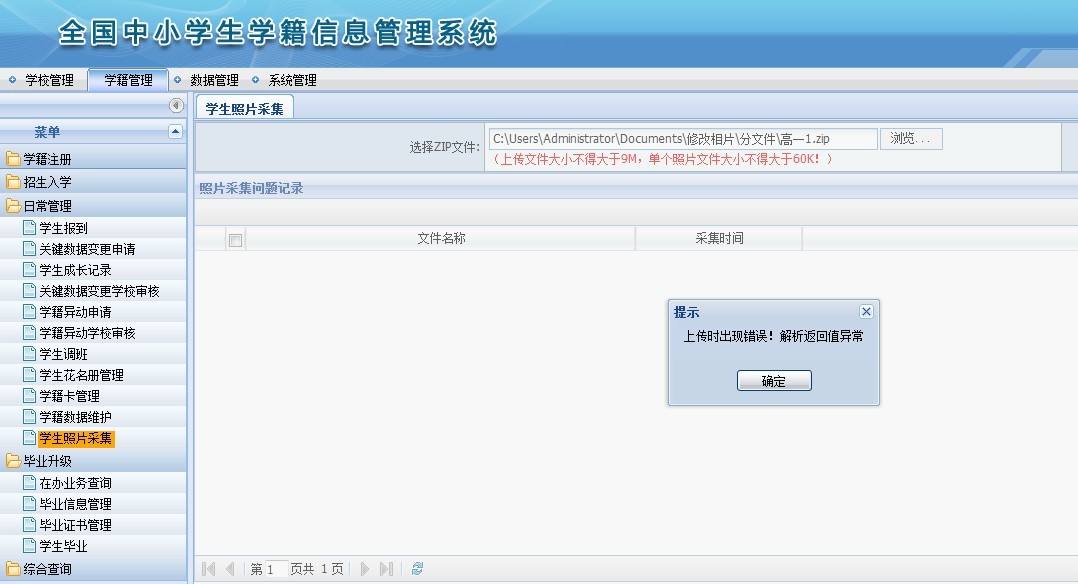Open 学生成长记录 item
1078x584 pixels.
click(x=75, y=270)
